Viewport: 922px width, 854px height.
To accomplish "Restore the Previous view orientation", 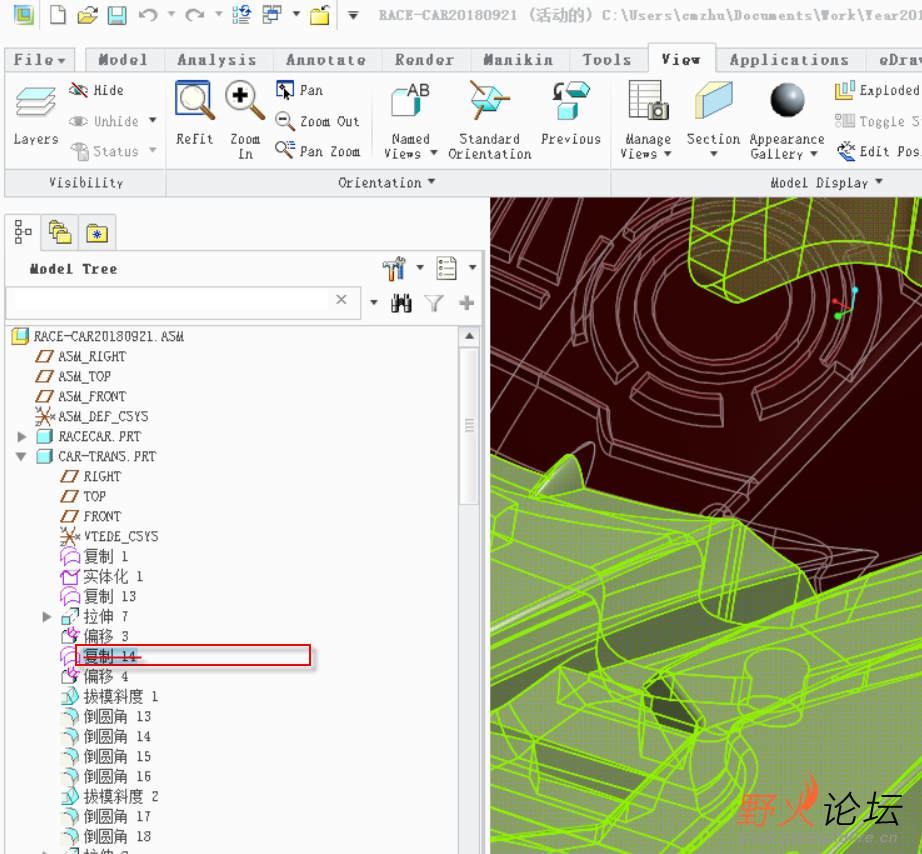I will (x=570, y=114).
